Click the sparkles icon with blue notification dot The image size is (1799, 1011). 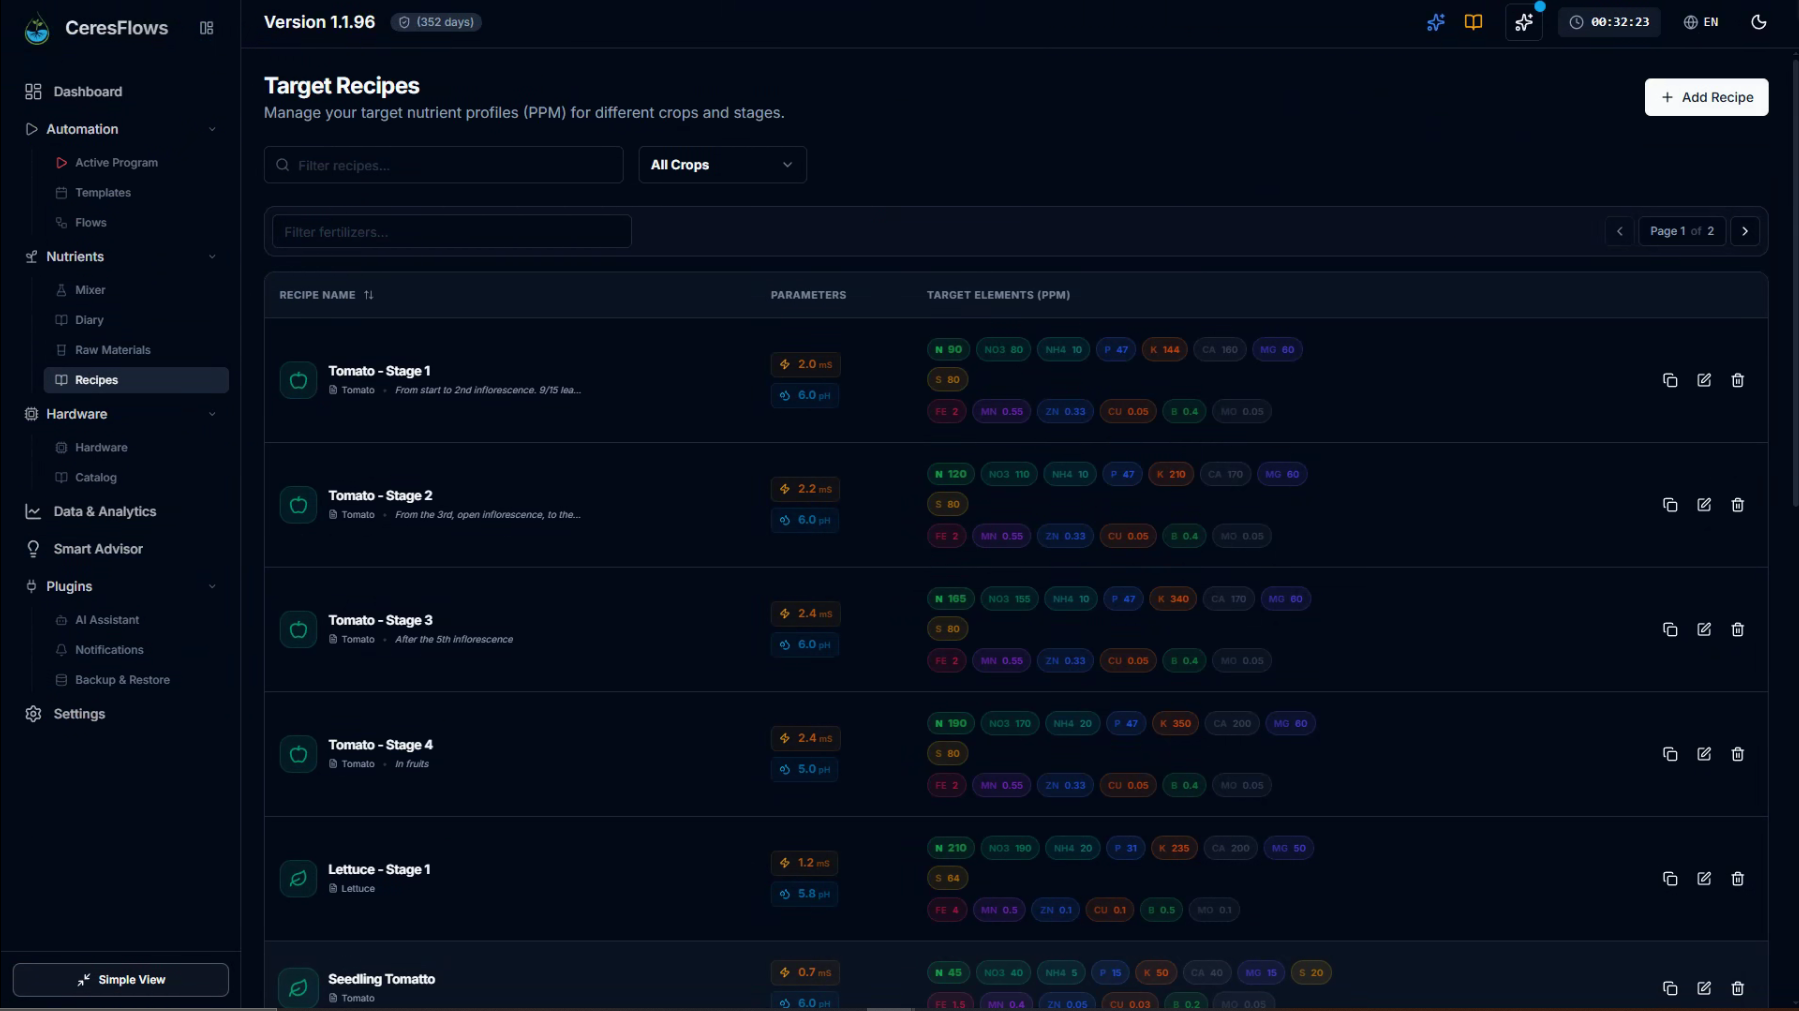pyautogui.click(x=1524, y=22)
